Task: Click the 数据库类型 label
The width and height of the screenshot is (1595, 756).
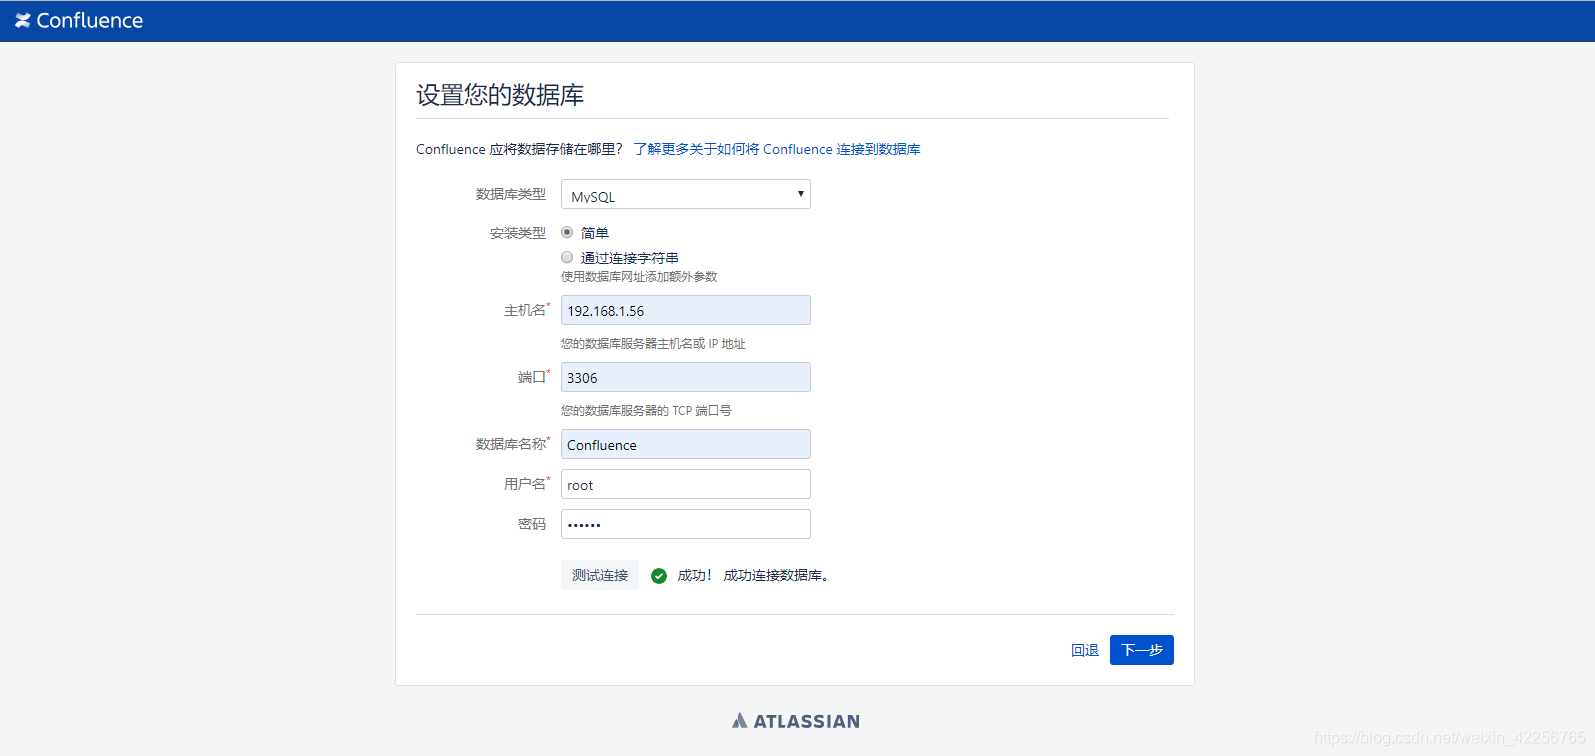Action: pos(511,194)
